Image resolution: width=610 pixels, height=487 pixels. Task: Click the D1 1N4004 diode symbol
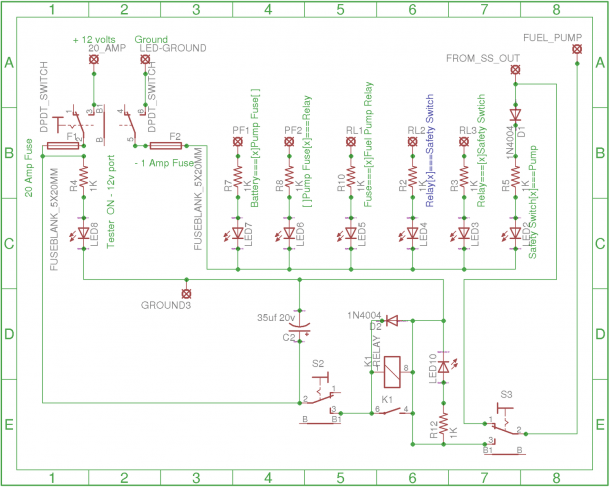(x=515, y=115)
